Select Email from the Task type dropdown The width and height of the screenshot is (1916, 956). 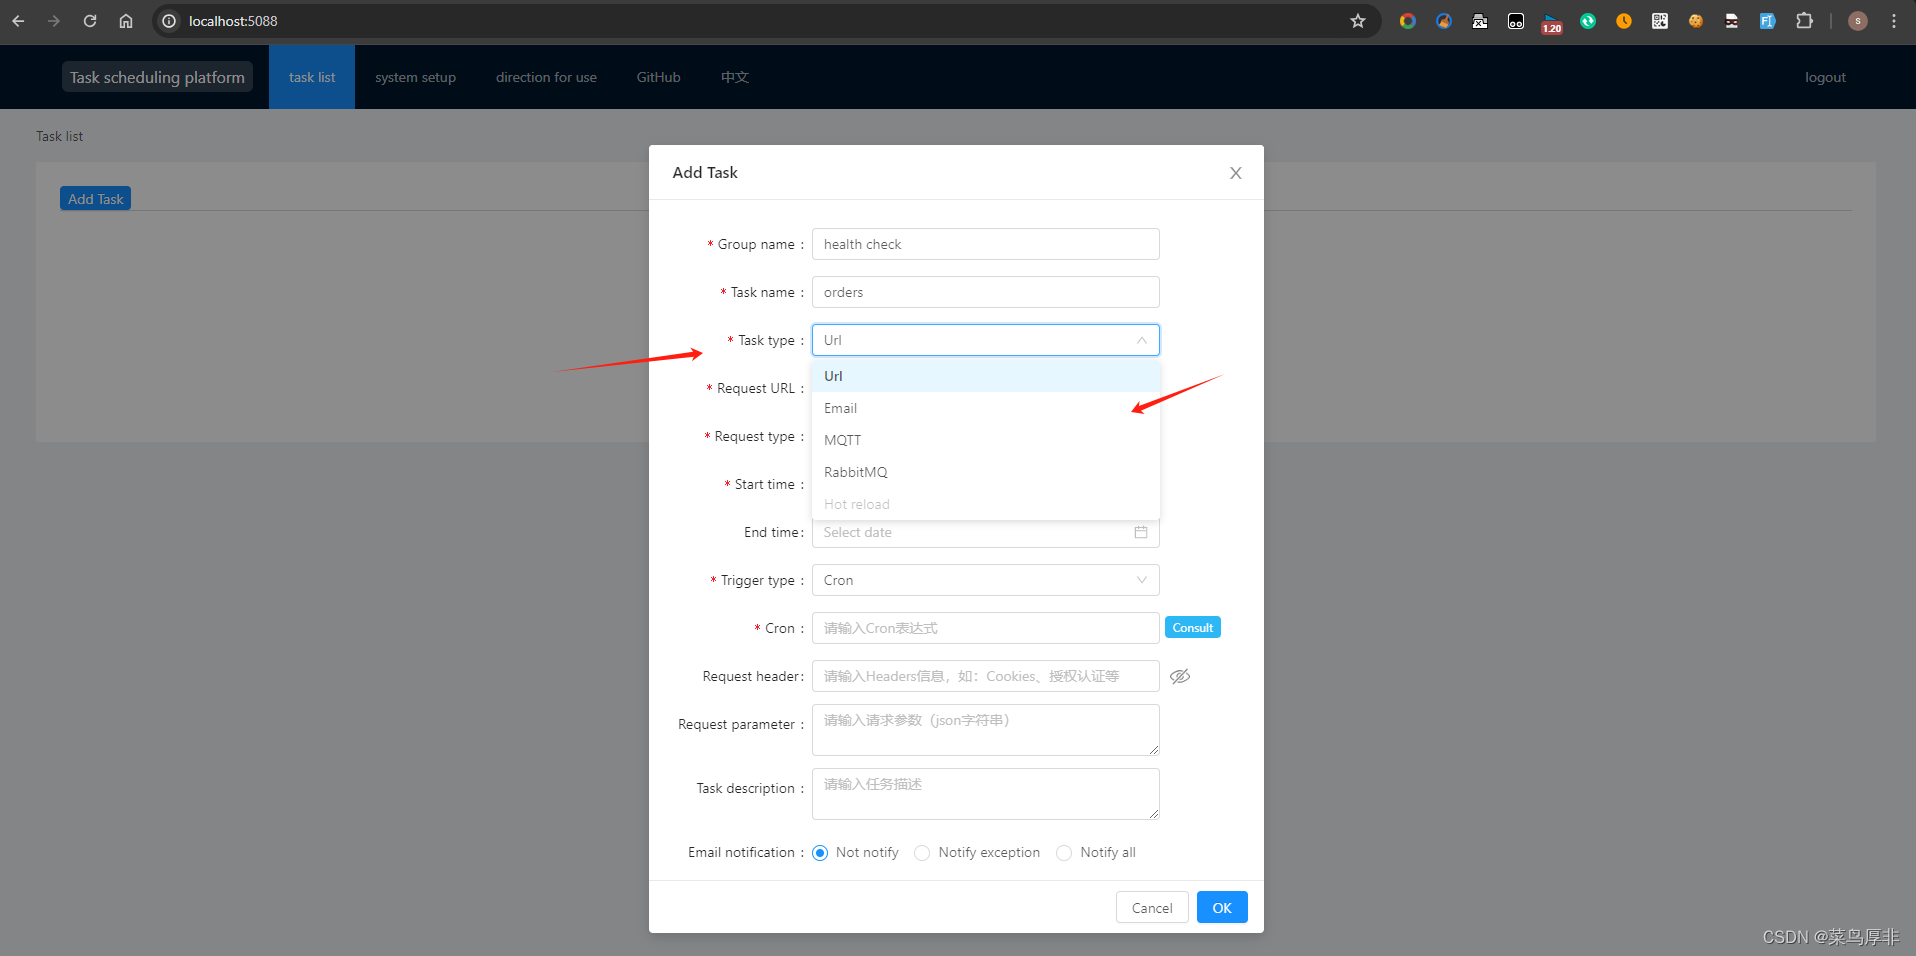(x=840, y=408)
